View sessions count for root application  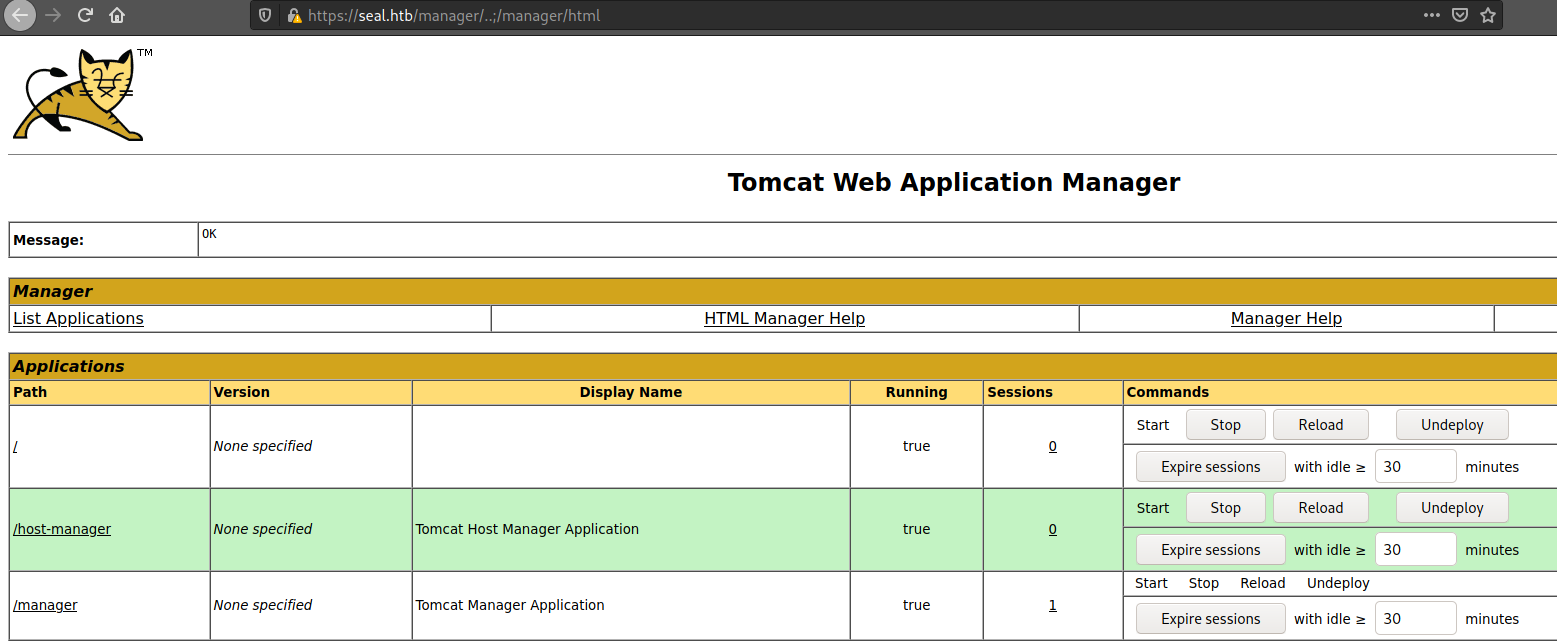point(1053,446)
